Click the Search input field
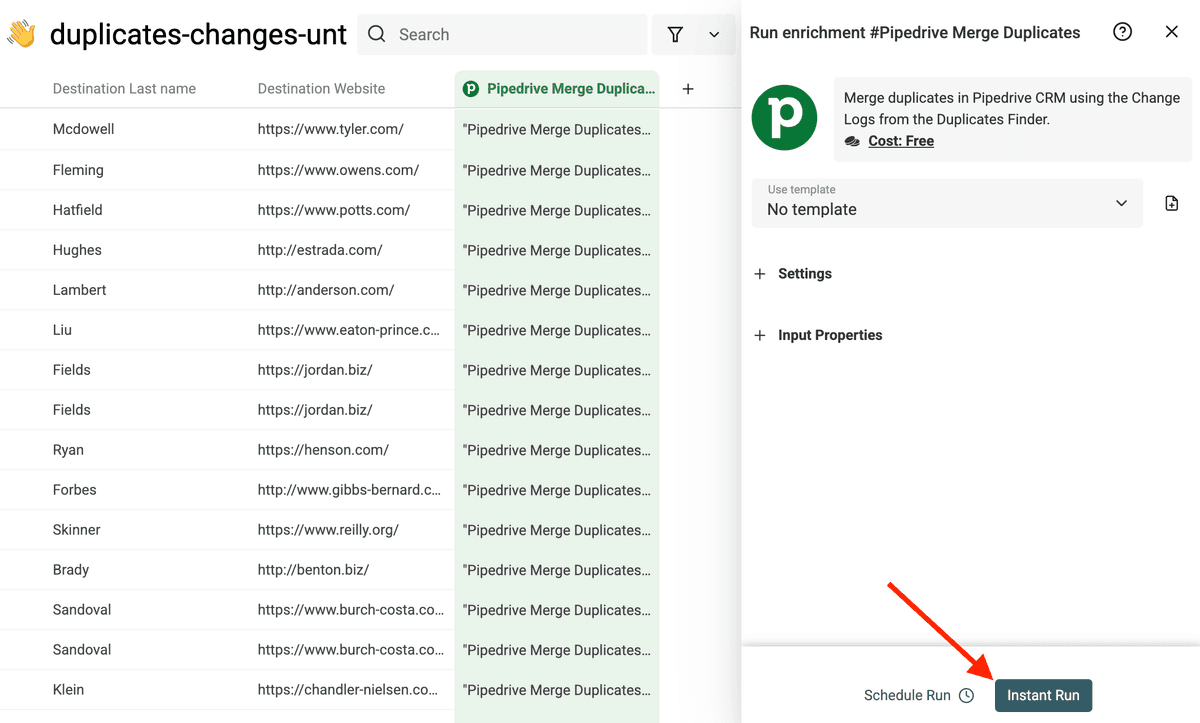1200x723 pixels. pos(502,35)
